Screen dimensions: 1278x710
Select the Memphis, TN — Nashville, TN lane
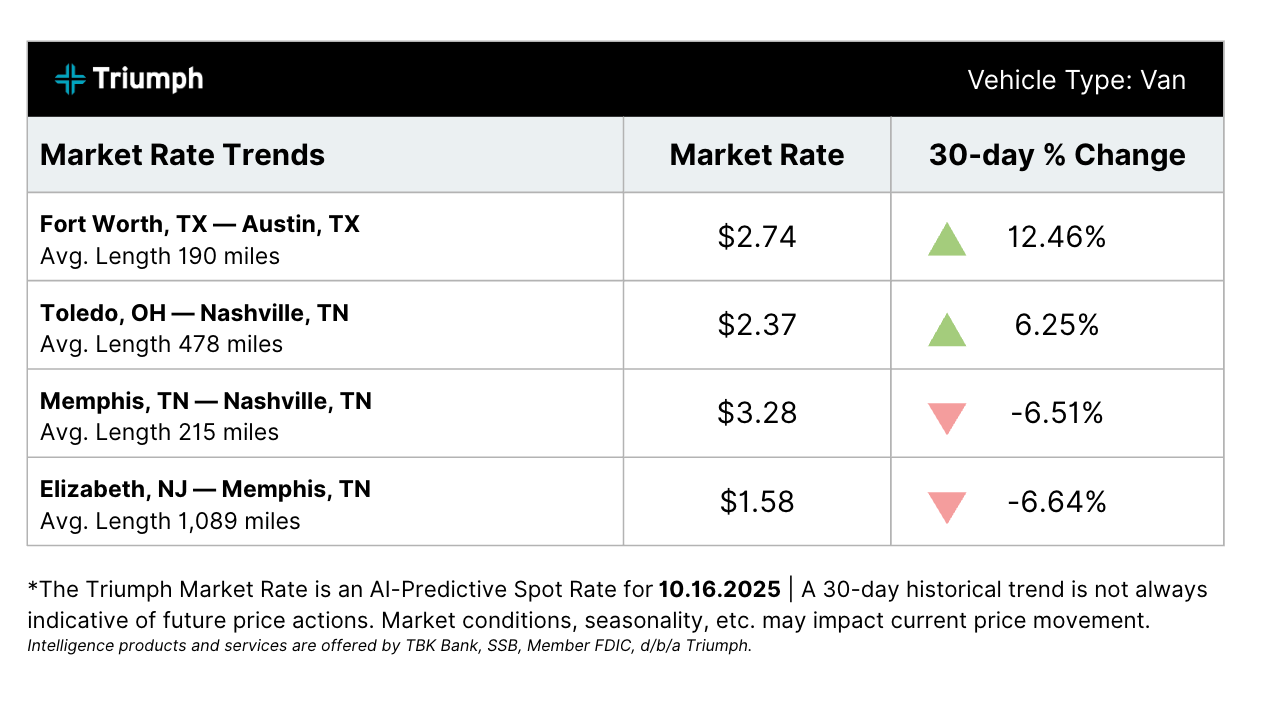(206, 401)
